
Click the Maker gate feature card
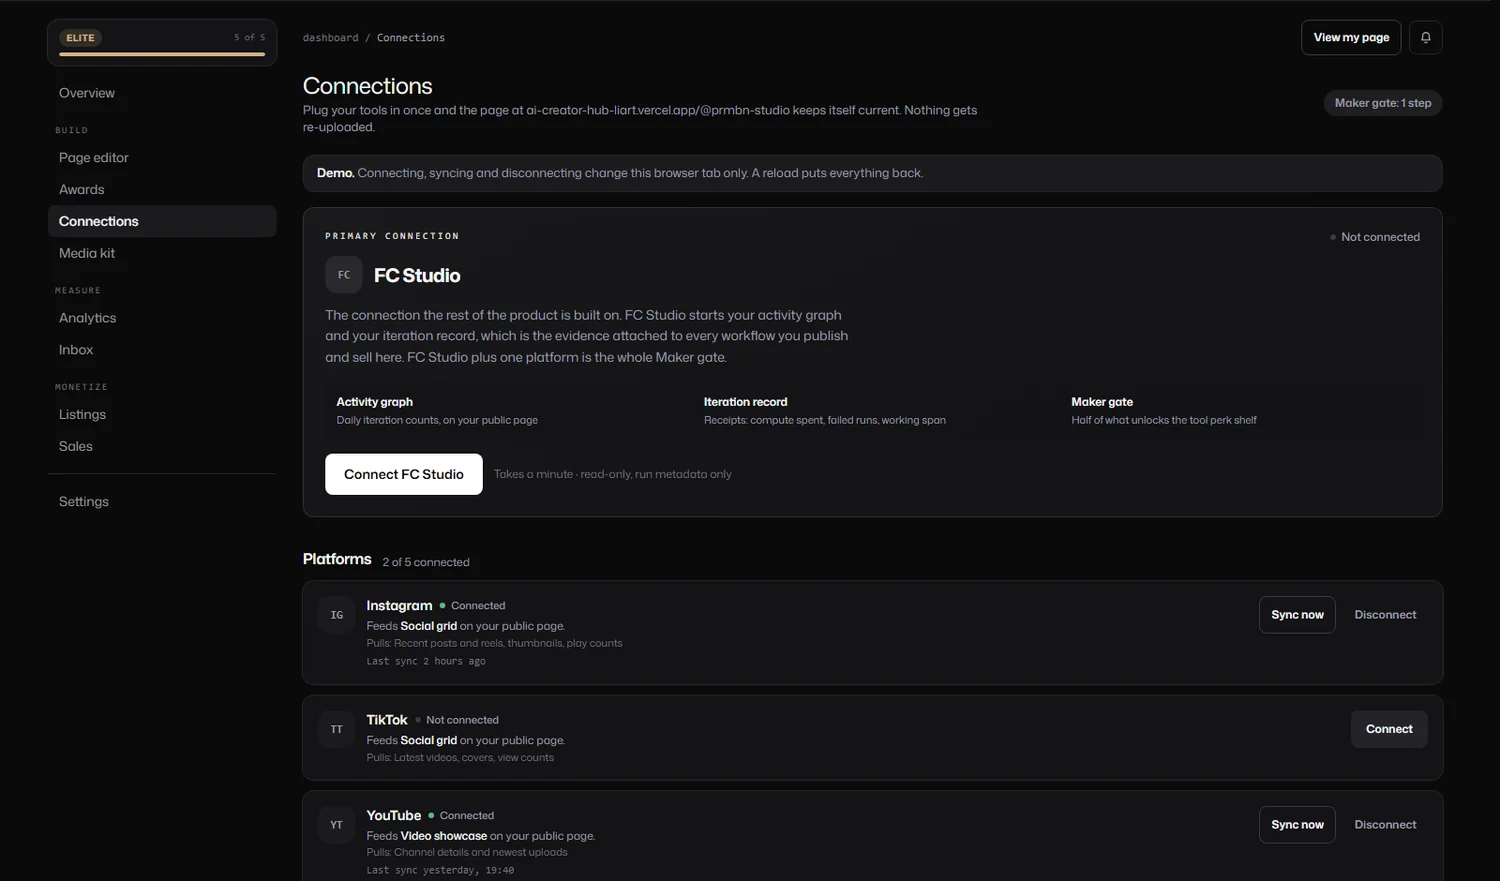click(1240, 410)
